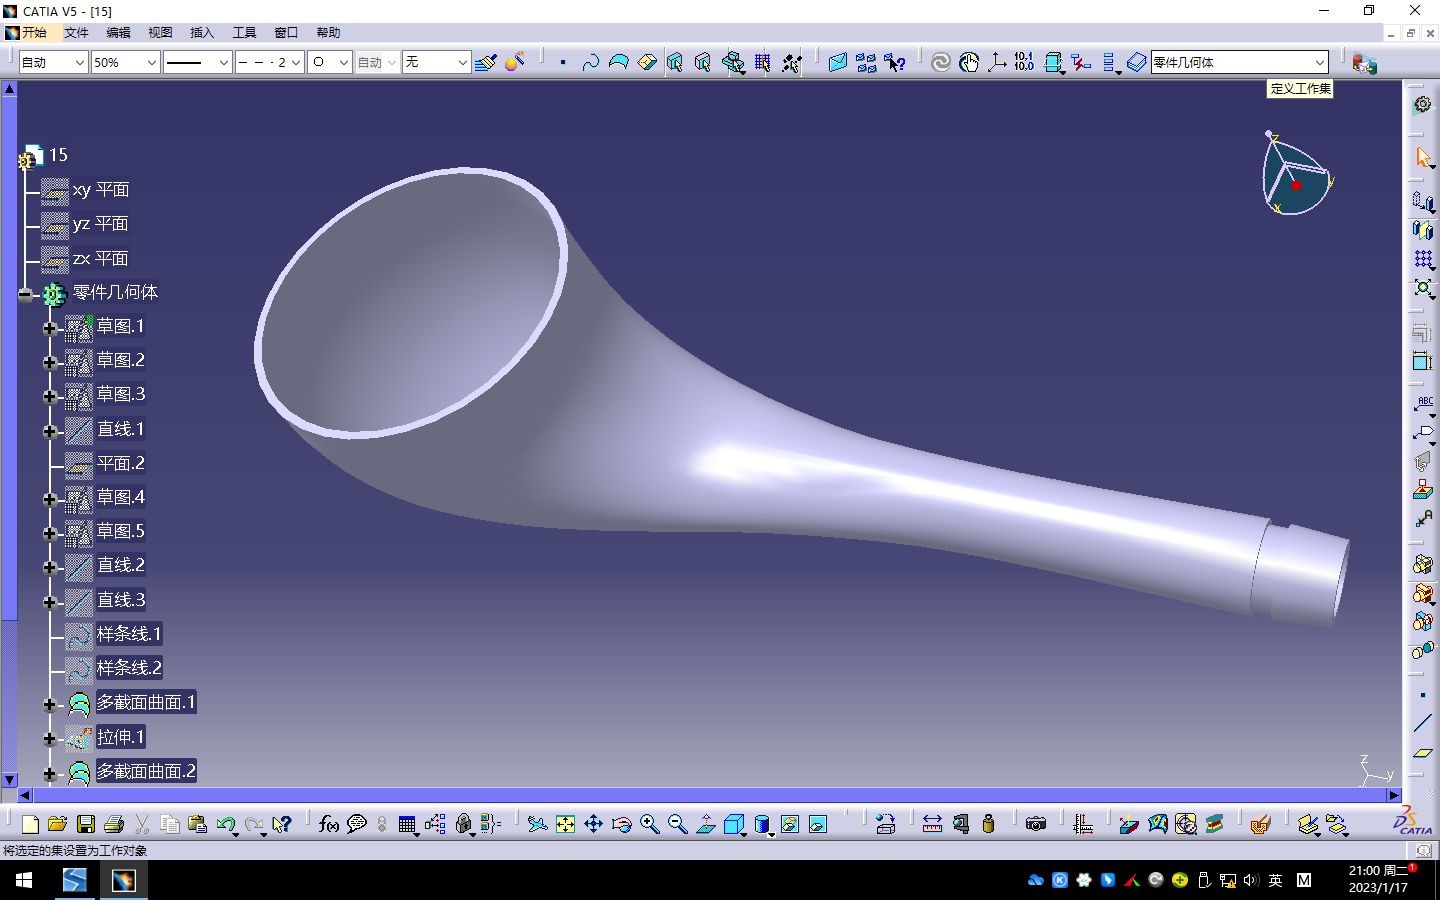
Task: Open the 帮助 menu
Action: pyautogui.click(x=328, y=33)
